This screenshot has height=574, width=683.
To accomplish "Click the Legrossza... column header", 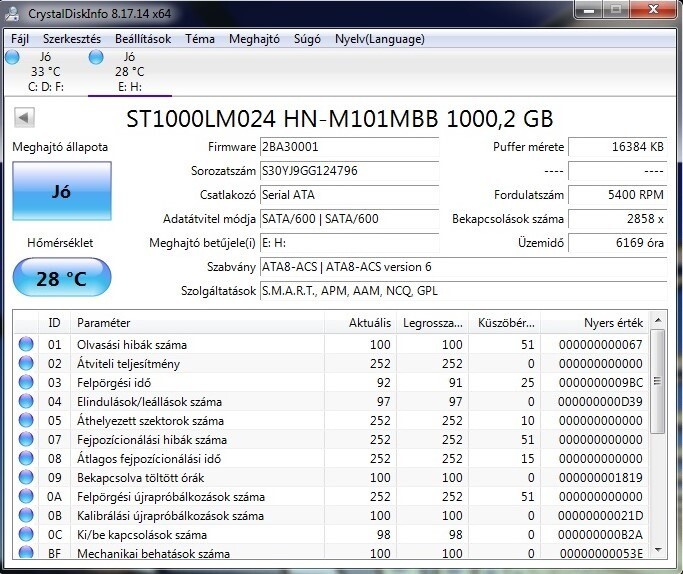I will [x=433, y=323].
